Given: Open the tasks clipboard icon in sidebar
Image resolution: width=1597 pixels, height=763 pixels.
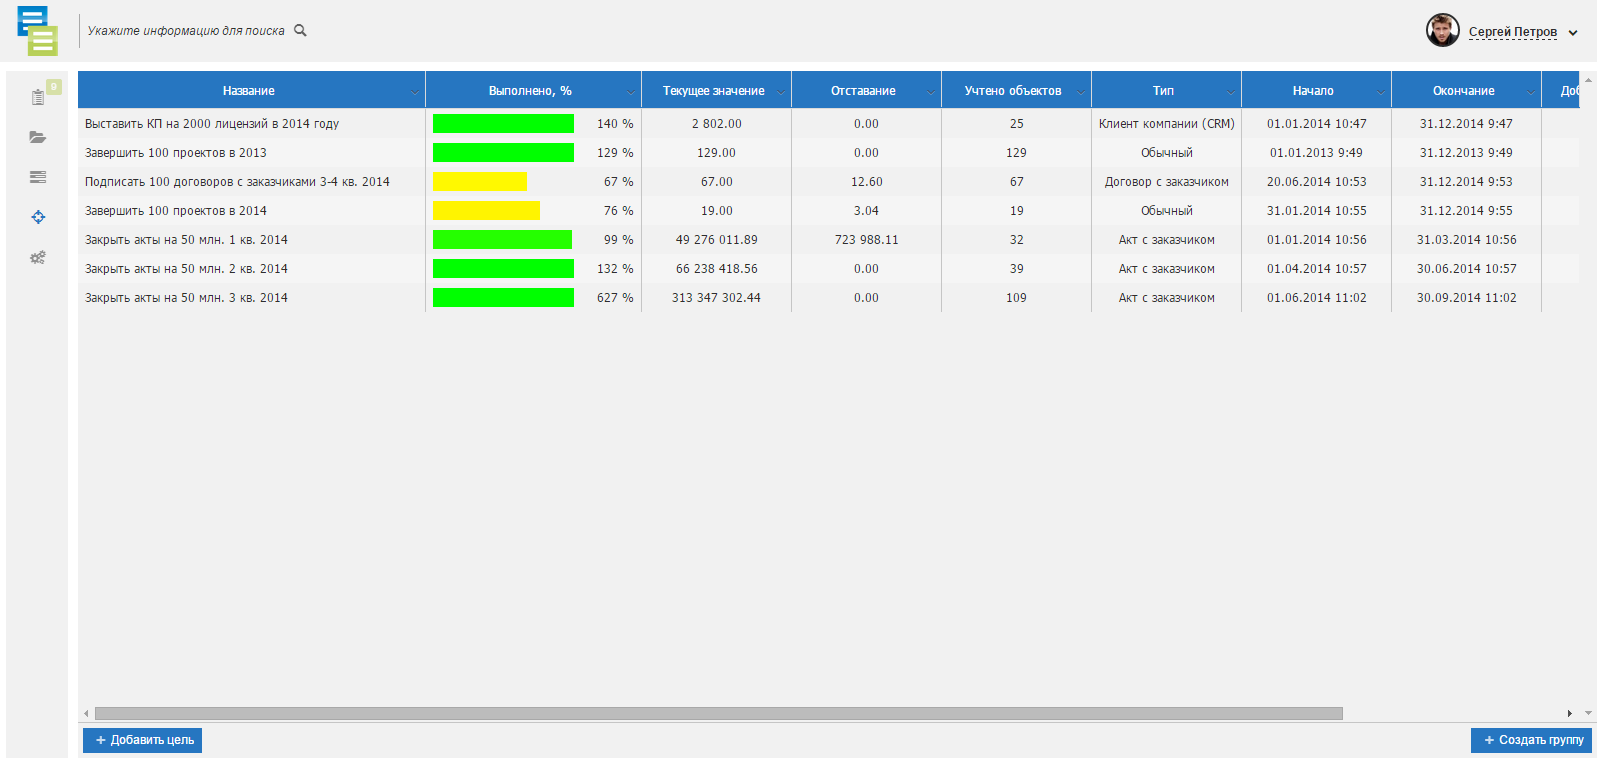Looking at the screenshot, I should point(38,97).
